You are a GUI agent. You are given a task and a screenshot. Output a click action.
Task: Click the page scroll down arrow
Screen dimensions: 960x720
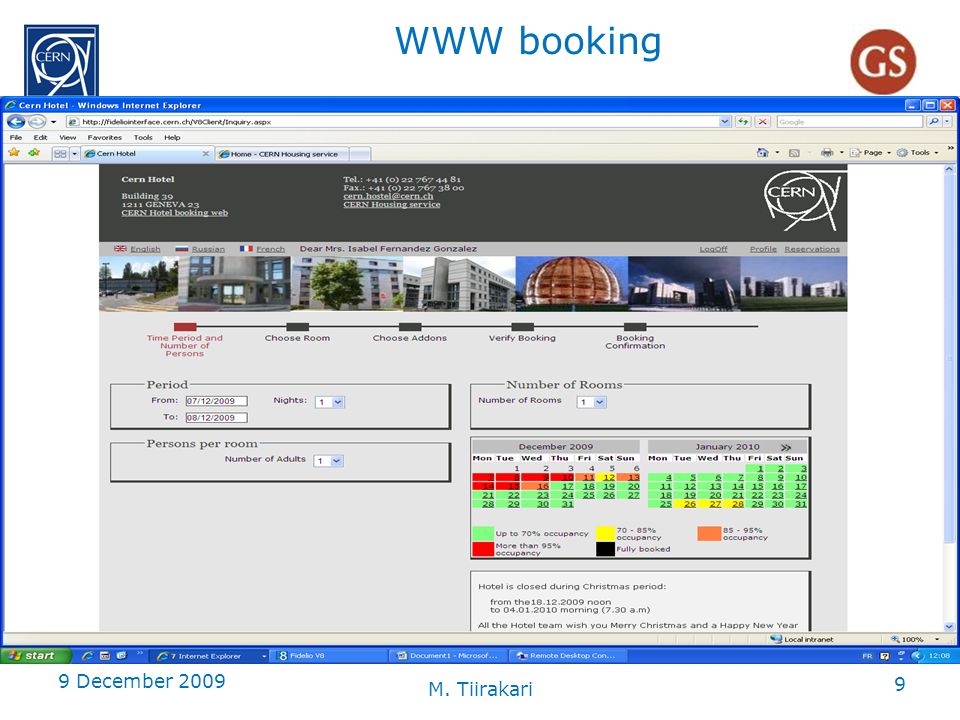[949, 626]
